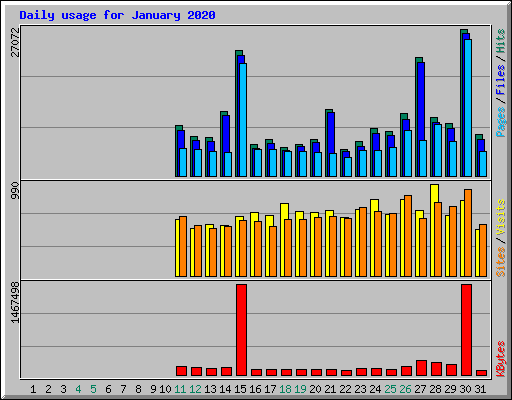The width and height of the screenshot is (512, 400).
Task: Click day label 31 on the x-axis
Action: pos(480,389)
